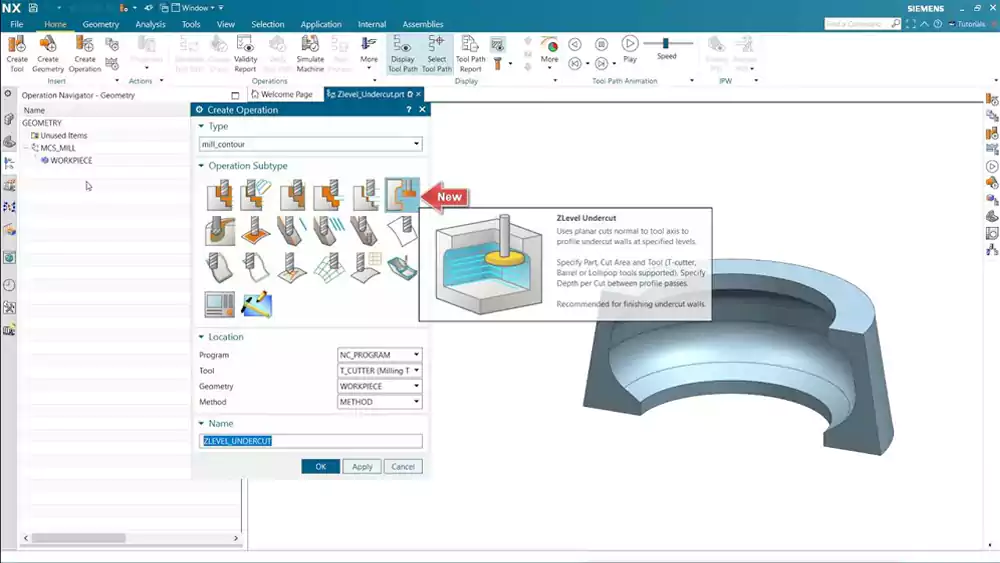Open the History clock tab in resource bar
The width and height of the screenshot is (1000, 563).
click(9, 285)
